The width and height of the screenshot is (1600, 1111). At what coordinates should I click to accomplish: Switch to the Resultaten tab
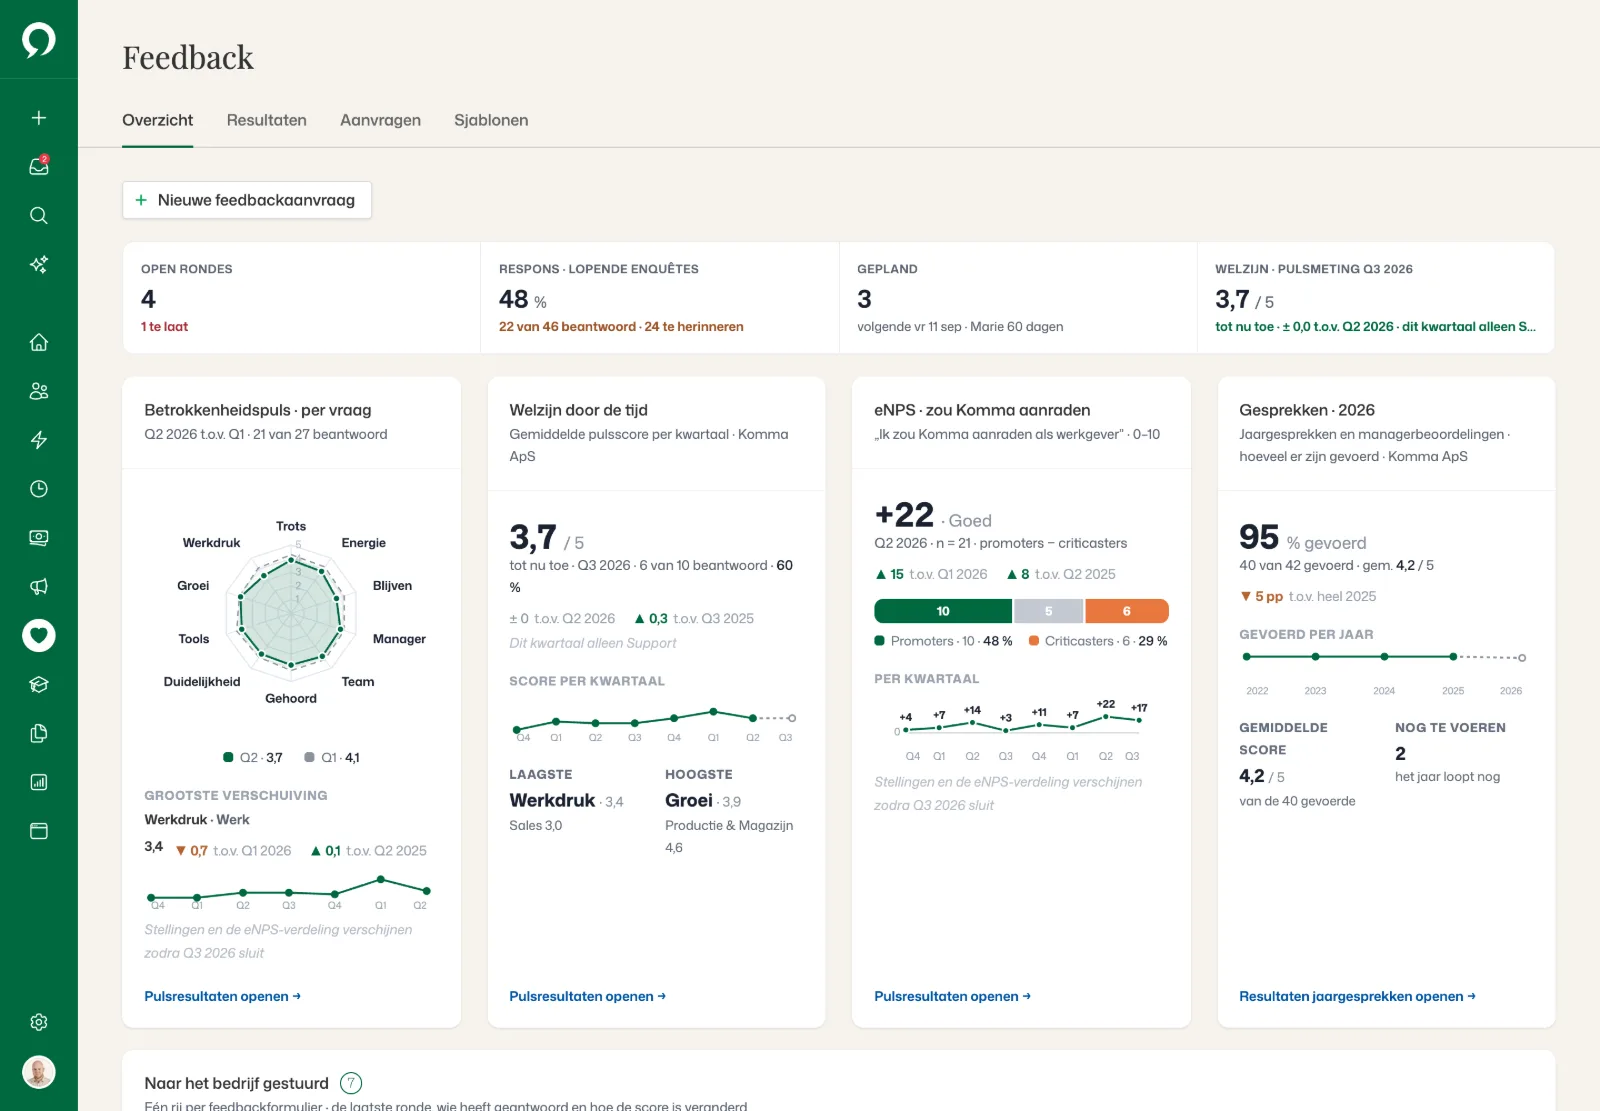266,120
